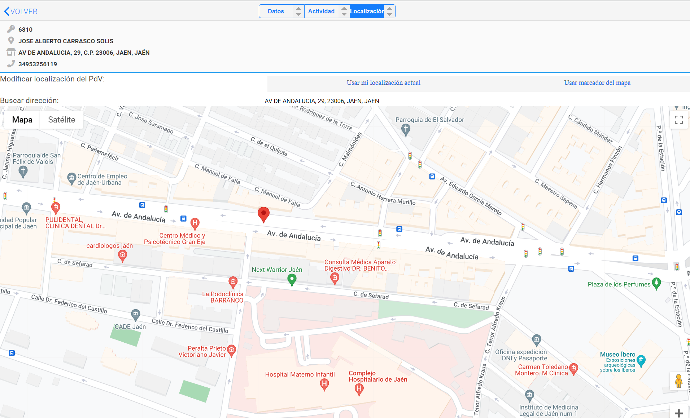Click the key icon beside 6810
Screen dimensions: 690x418
pyautogui.click(x=11, y=29)
